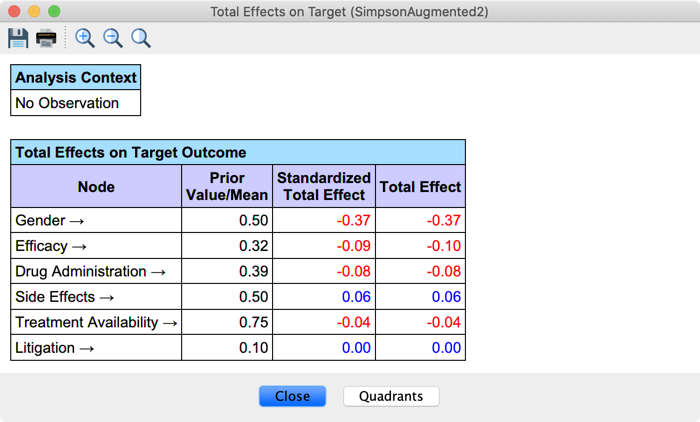
Task: Open the Quadrants view button
Action: click(x=391, y=396)
